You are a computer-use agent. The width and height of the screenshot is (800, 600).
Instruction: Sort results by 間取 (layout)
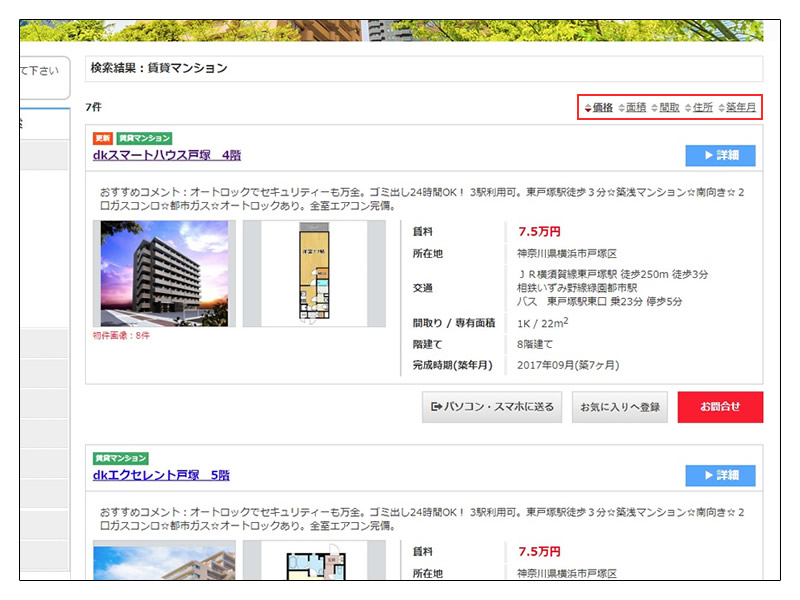tap(669, 108)
